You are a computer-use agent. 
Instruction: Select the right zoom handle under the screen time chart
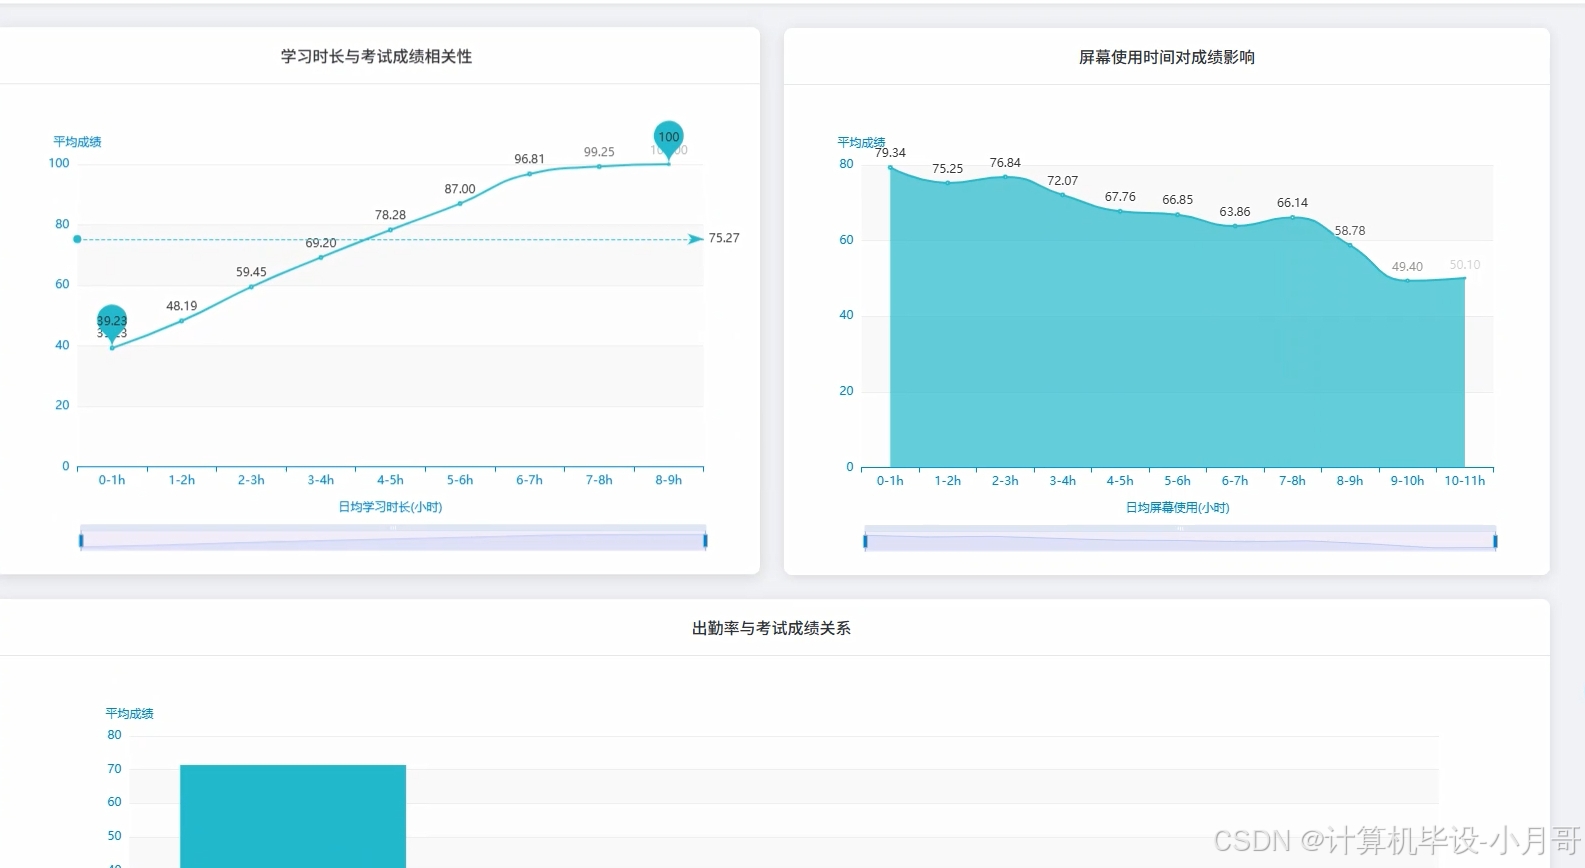point(1495,541)
